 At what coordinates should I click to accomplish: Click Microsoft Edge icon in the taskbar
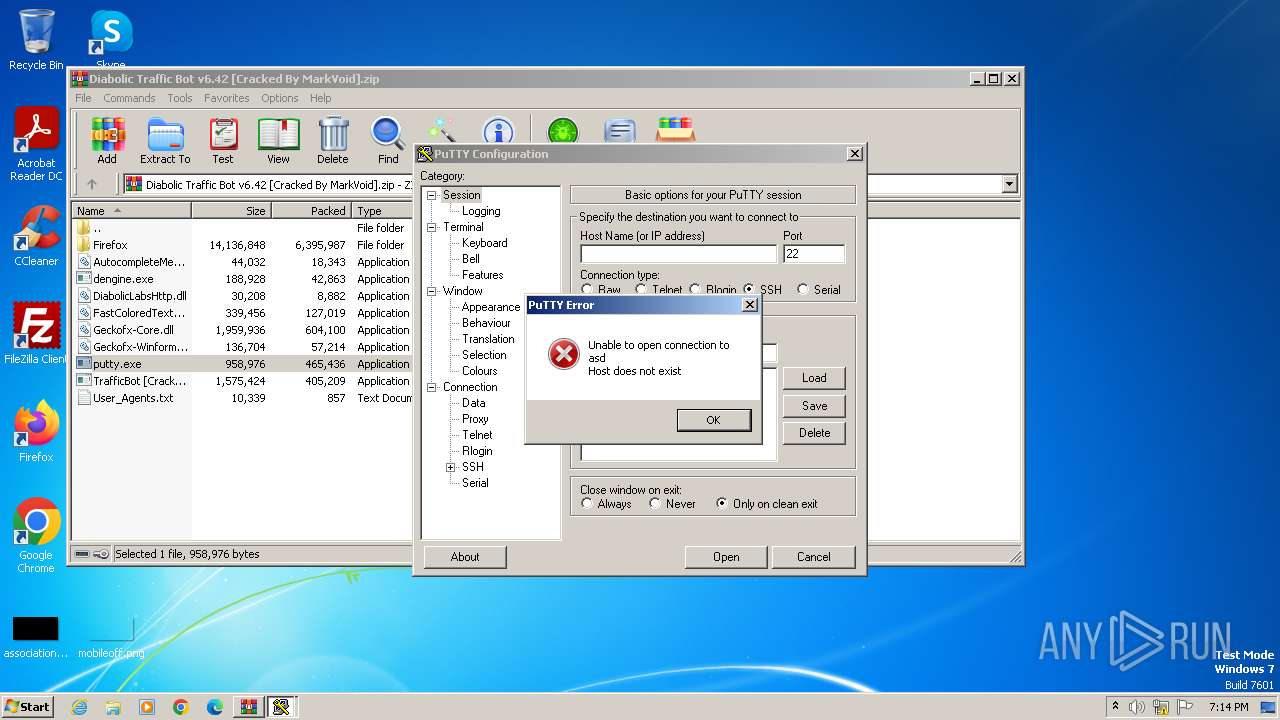(x=214, y=707)
